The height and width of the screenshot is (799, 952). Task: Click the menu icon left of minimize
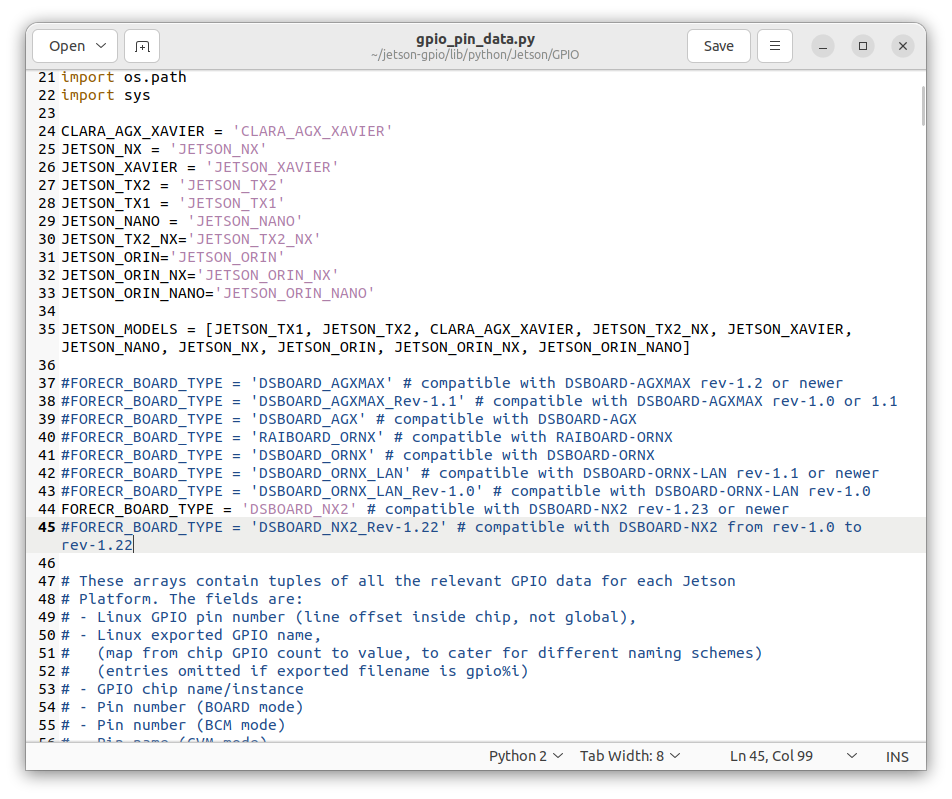(775, 45)
